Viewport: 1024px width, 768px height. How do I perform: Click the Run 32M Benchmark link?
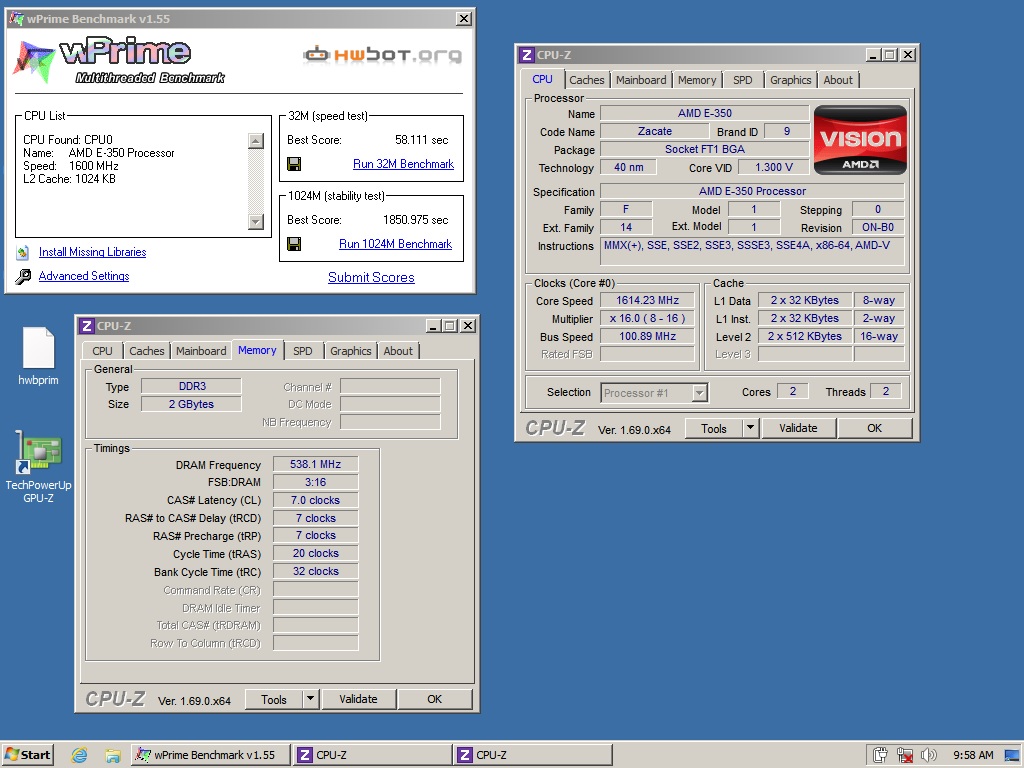[x=403, y=164]
